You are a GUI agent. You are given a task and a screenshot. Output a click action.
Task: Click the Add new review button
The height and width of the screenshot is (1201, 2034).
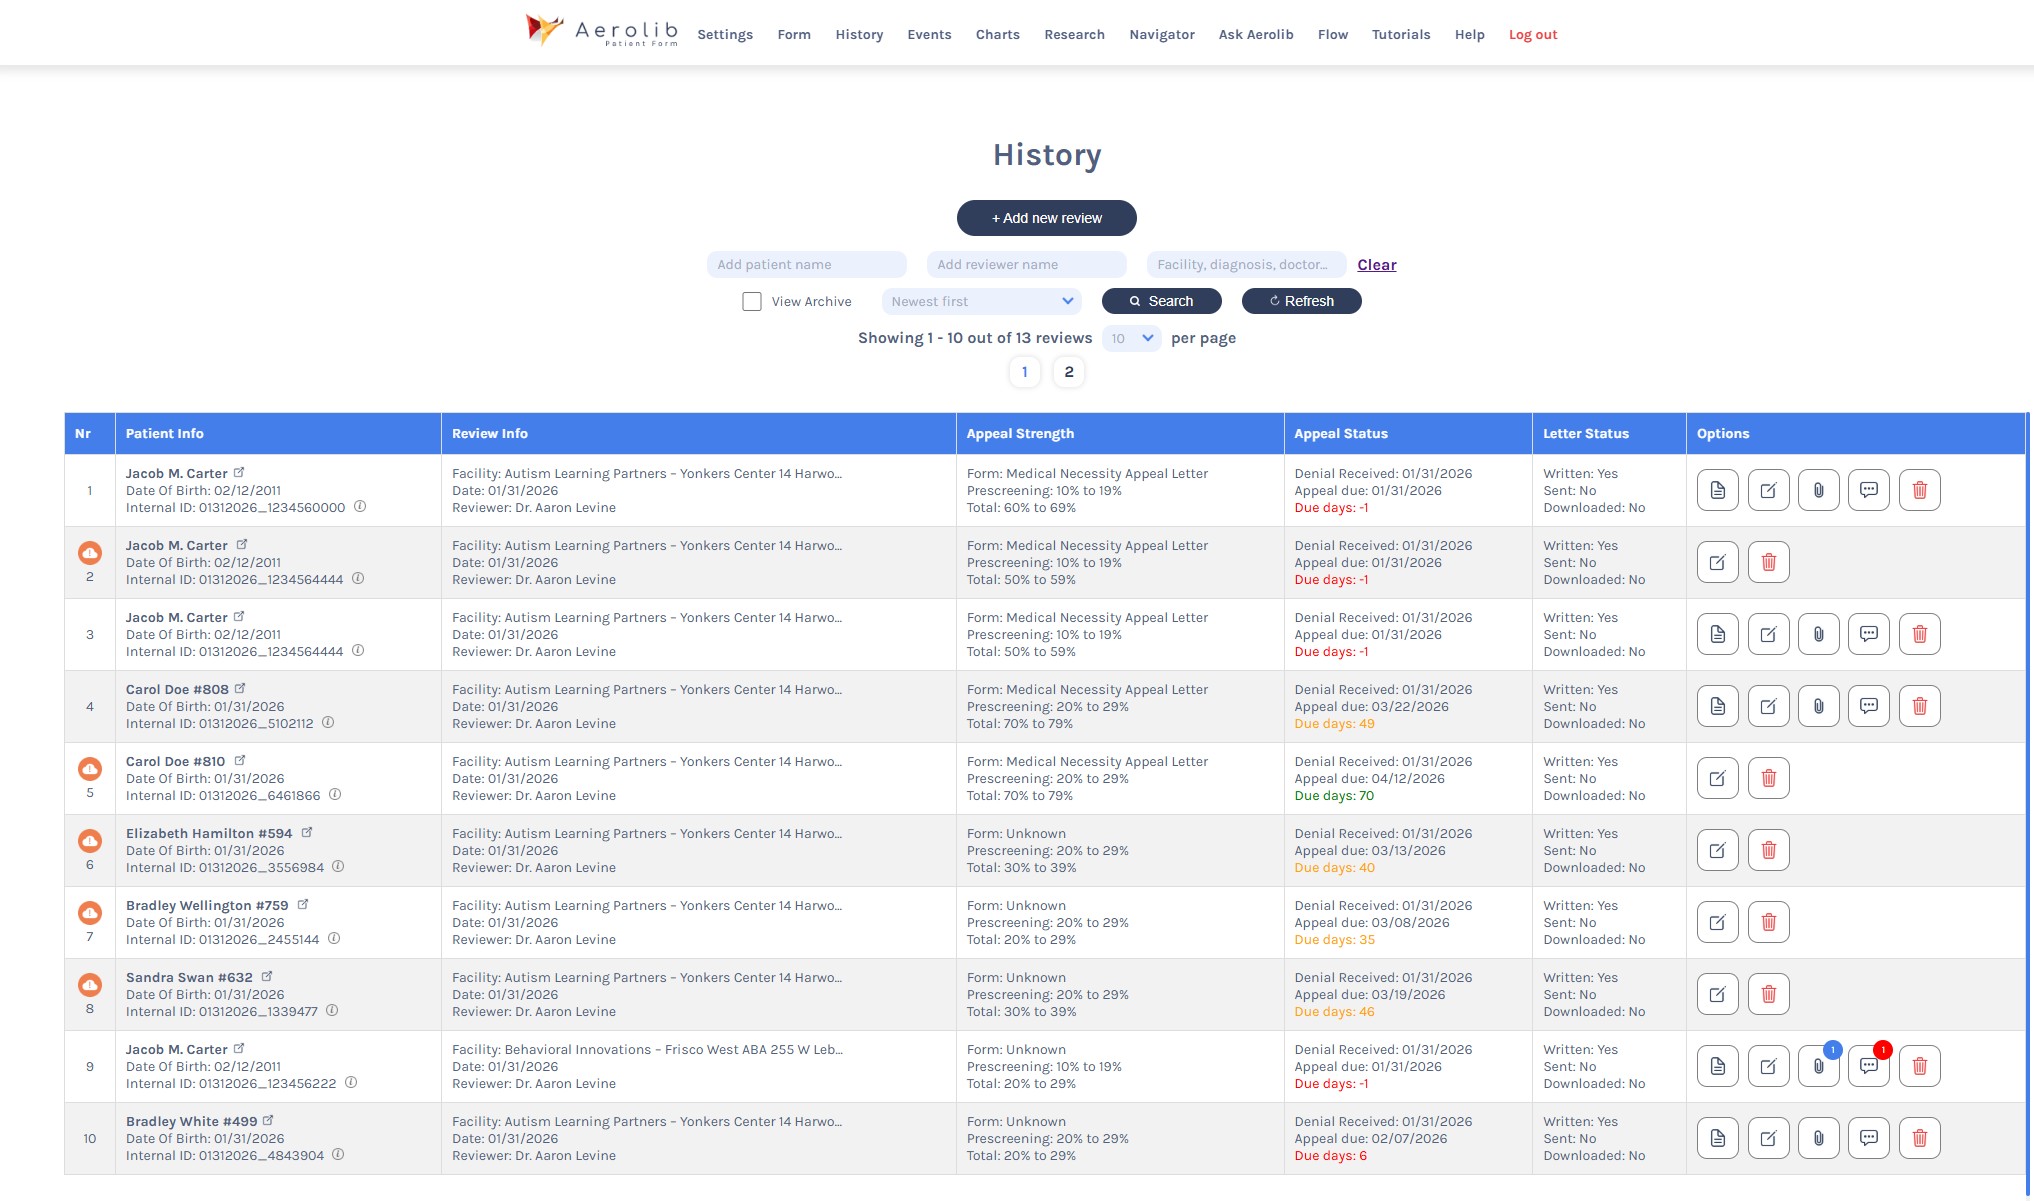click(1046, 218)
